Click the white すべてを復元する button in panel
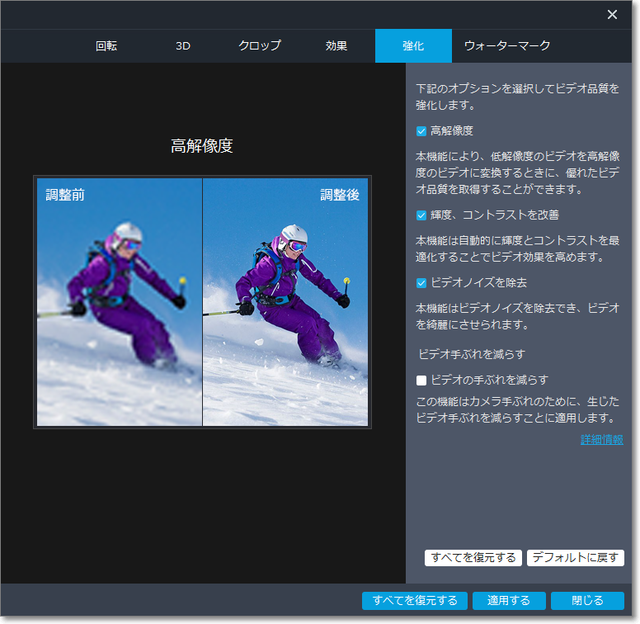This screenshot has width=640, height=624. (x=473, y=558)
